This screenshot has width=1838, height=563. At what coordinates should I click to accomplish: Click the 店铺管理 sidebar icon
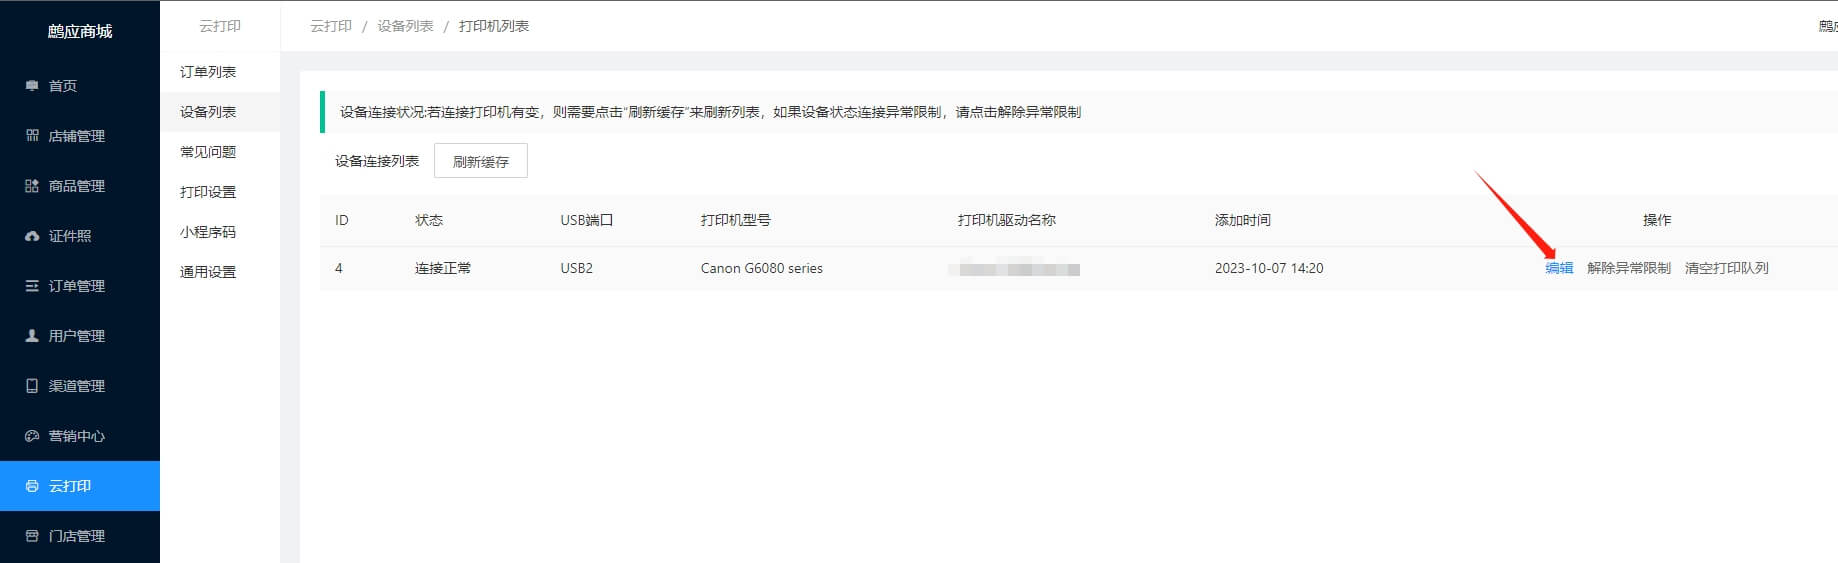tap(32, 136)
